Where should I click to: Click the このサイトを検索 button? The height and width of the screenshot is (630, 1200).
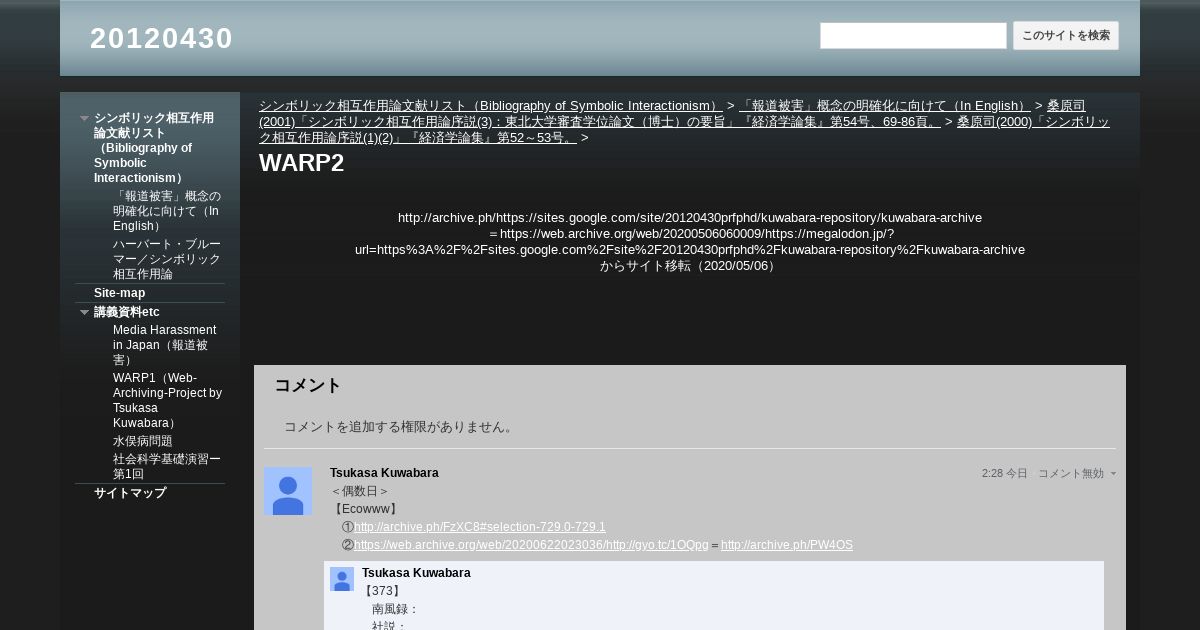[1066, 36]
